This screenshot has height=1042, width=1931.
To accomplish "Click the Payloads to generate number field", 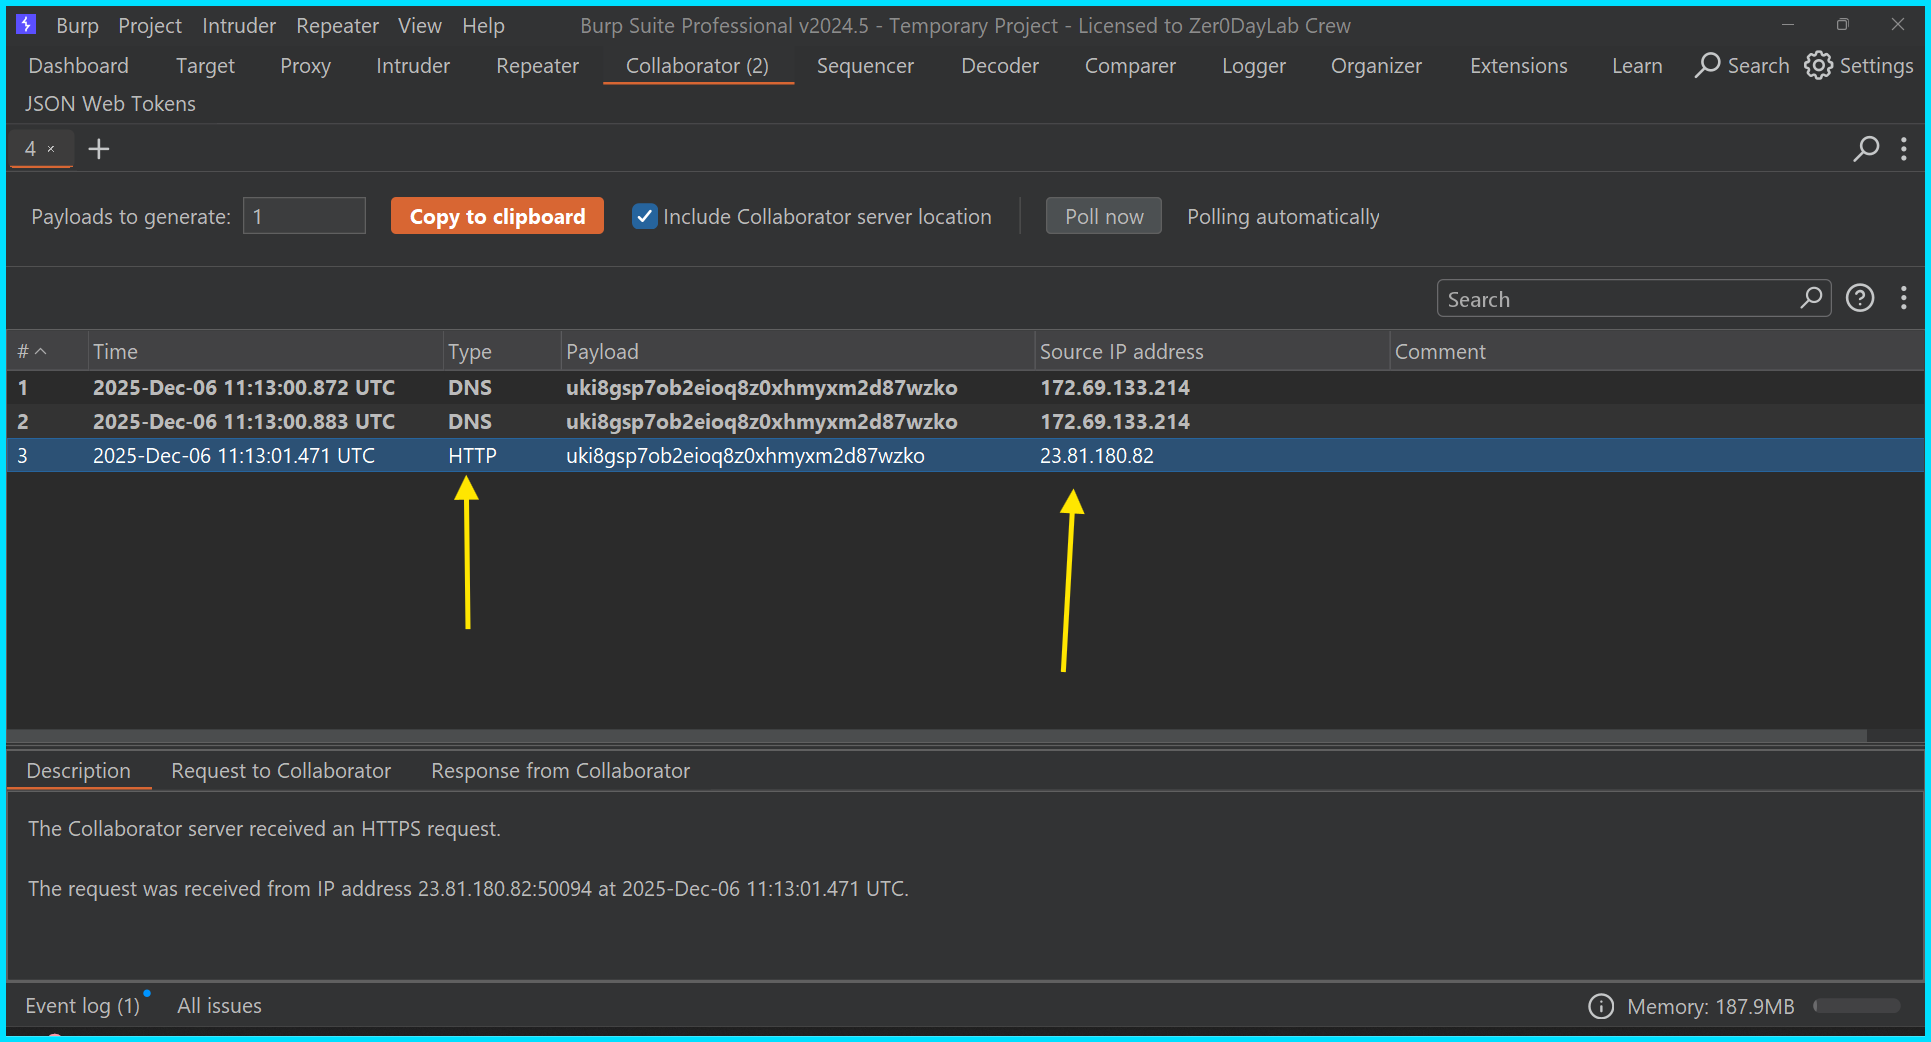I will (x=304, y=216).
